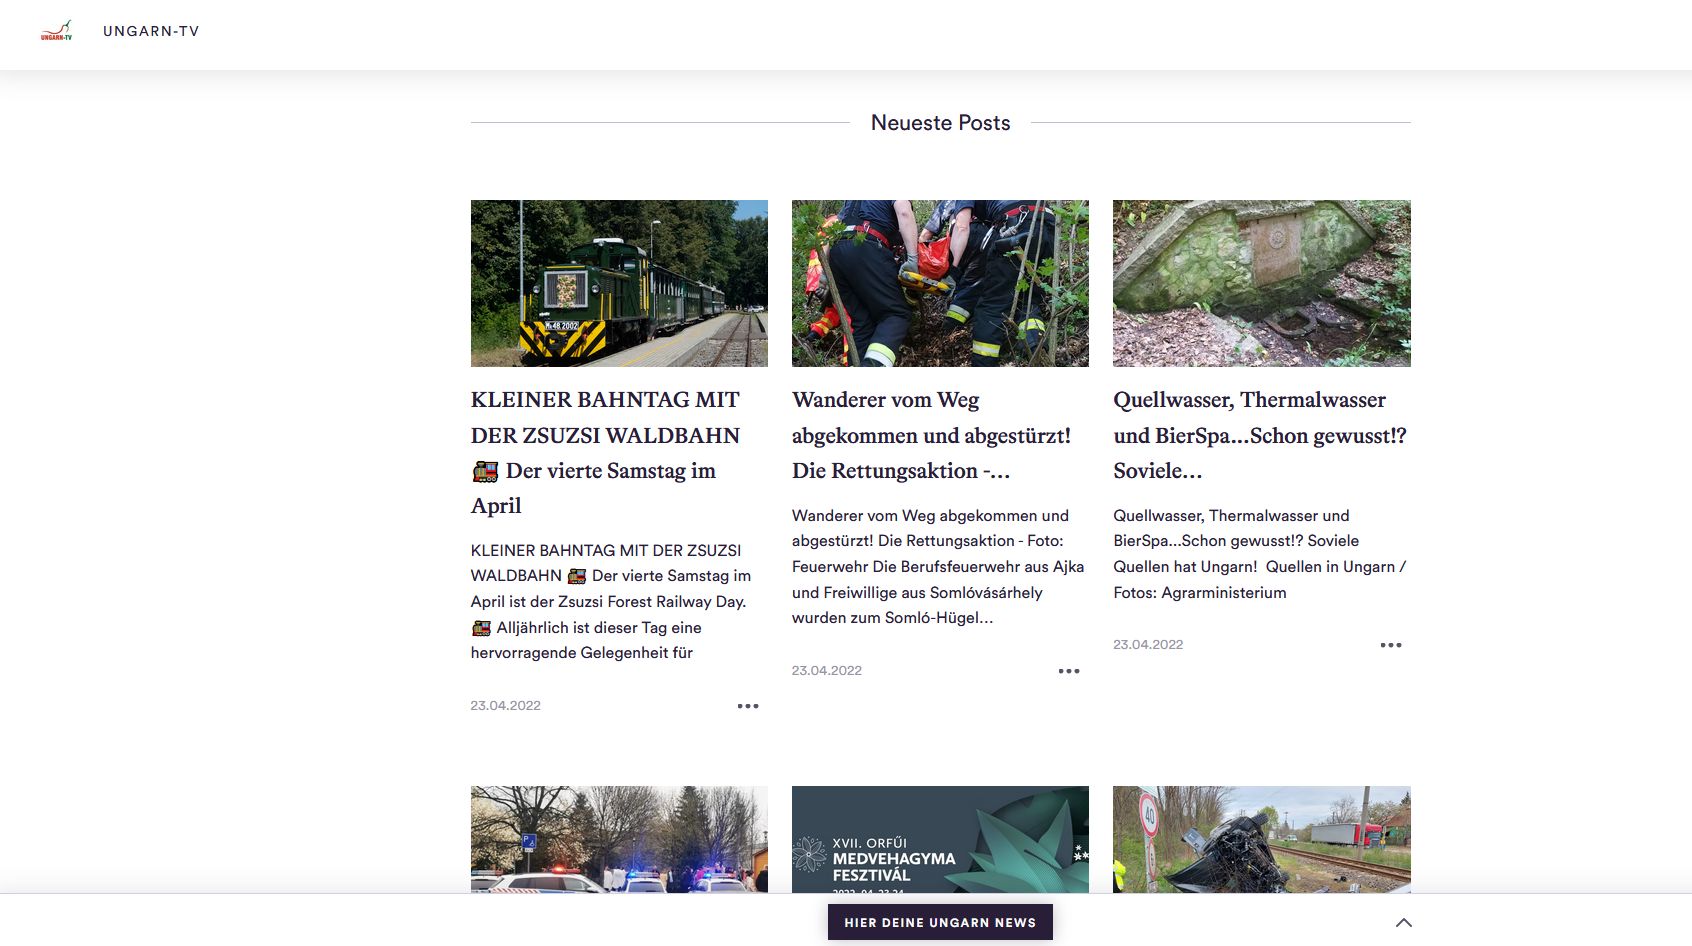
Task: Open more options for Quellwasser post
Action: pyautogui.click(x=1390, y=645)
